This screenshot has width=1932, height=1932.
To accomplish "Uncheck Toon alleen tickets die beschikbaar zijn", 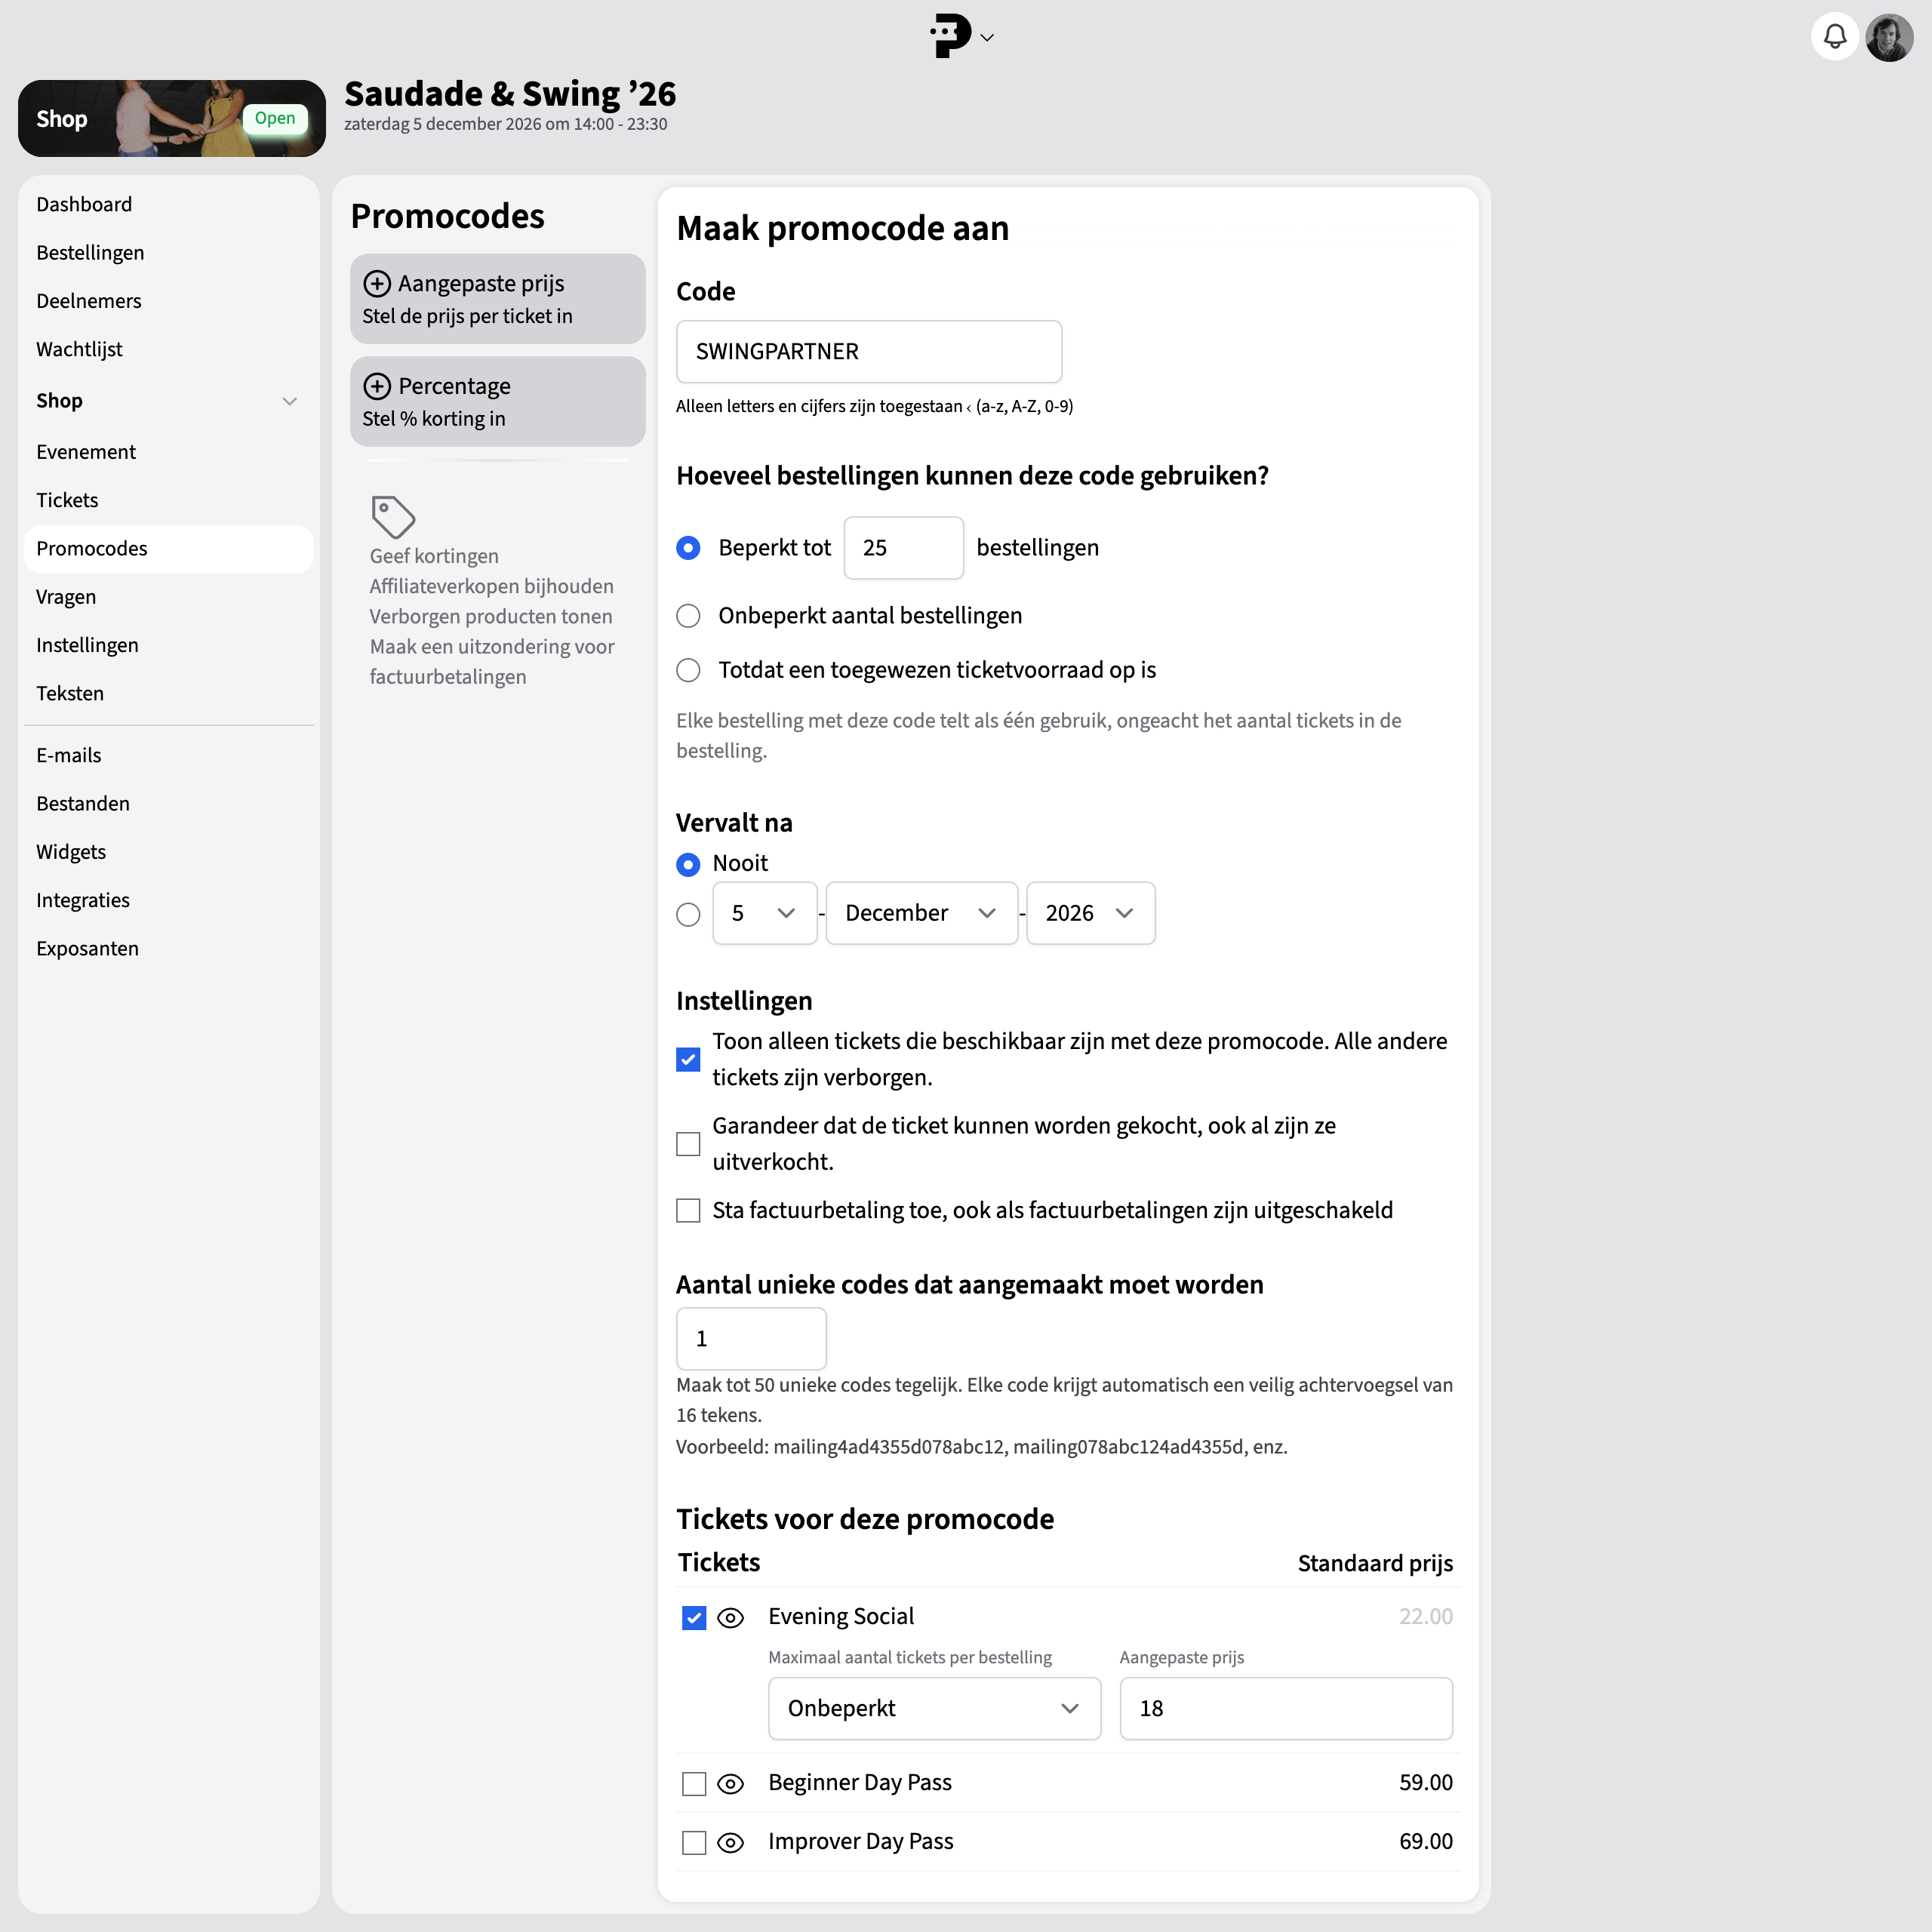I will pos(688,1059).
